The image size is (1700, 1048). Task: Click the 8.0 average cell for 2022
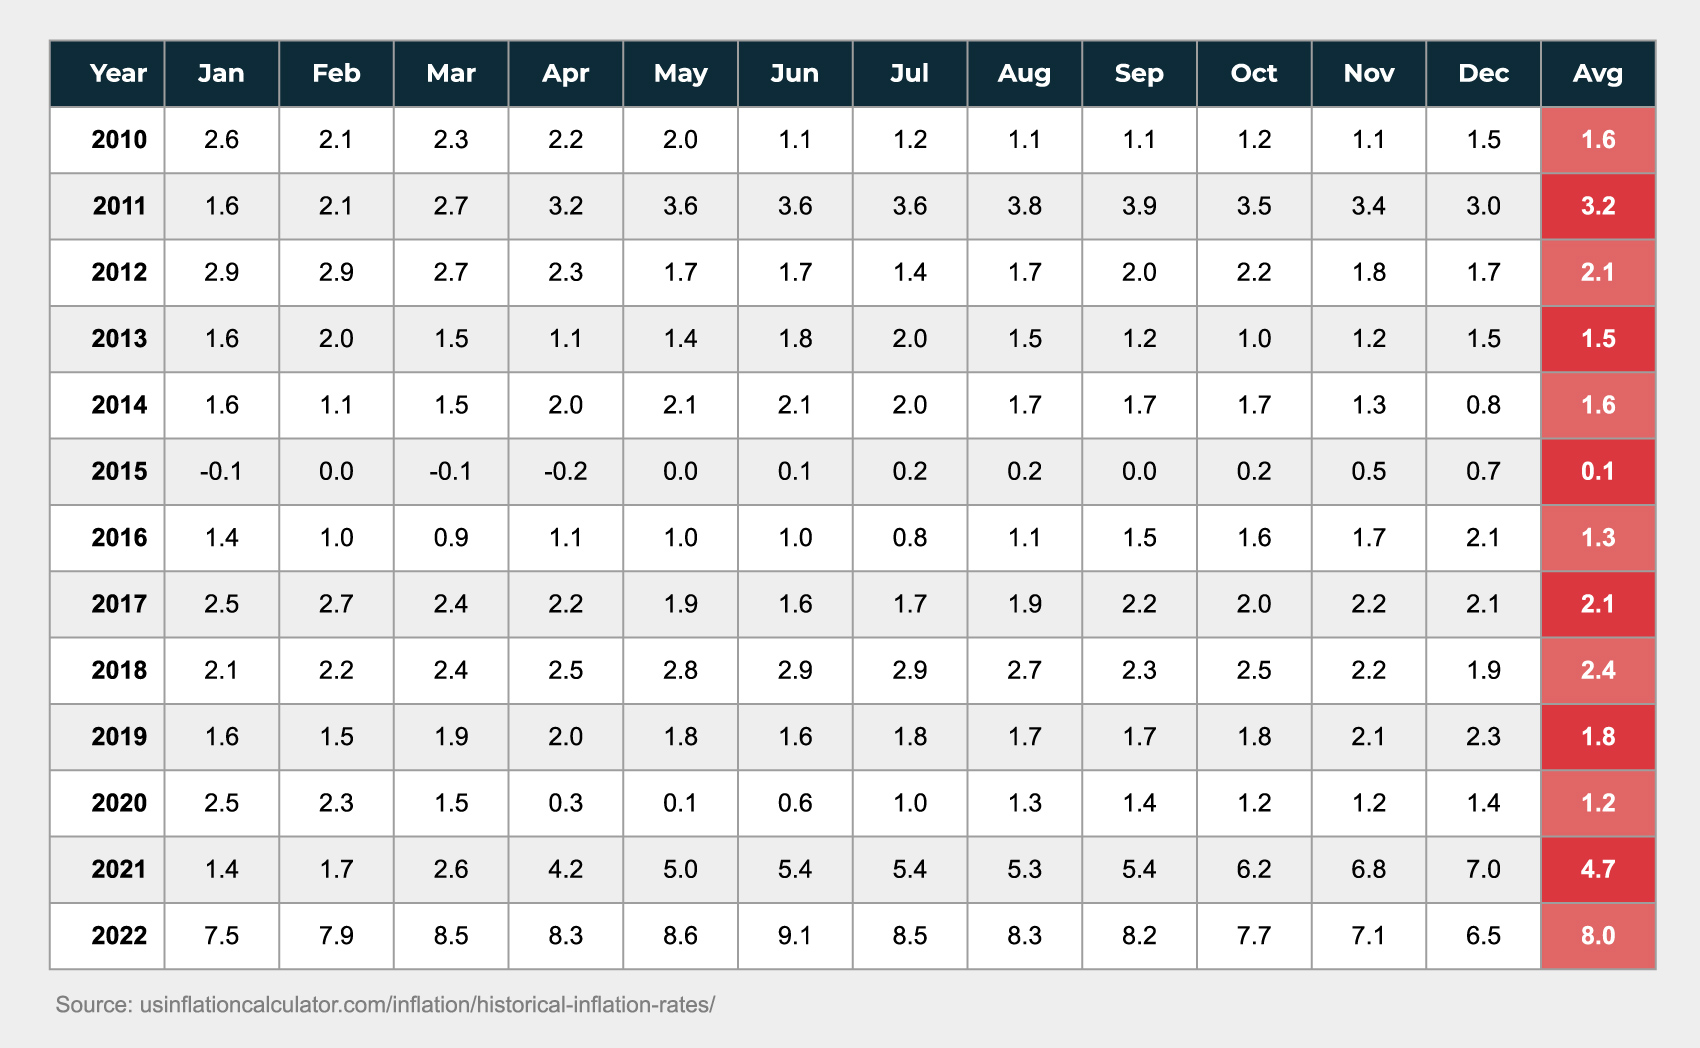[1597, 935]
